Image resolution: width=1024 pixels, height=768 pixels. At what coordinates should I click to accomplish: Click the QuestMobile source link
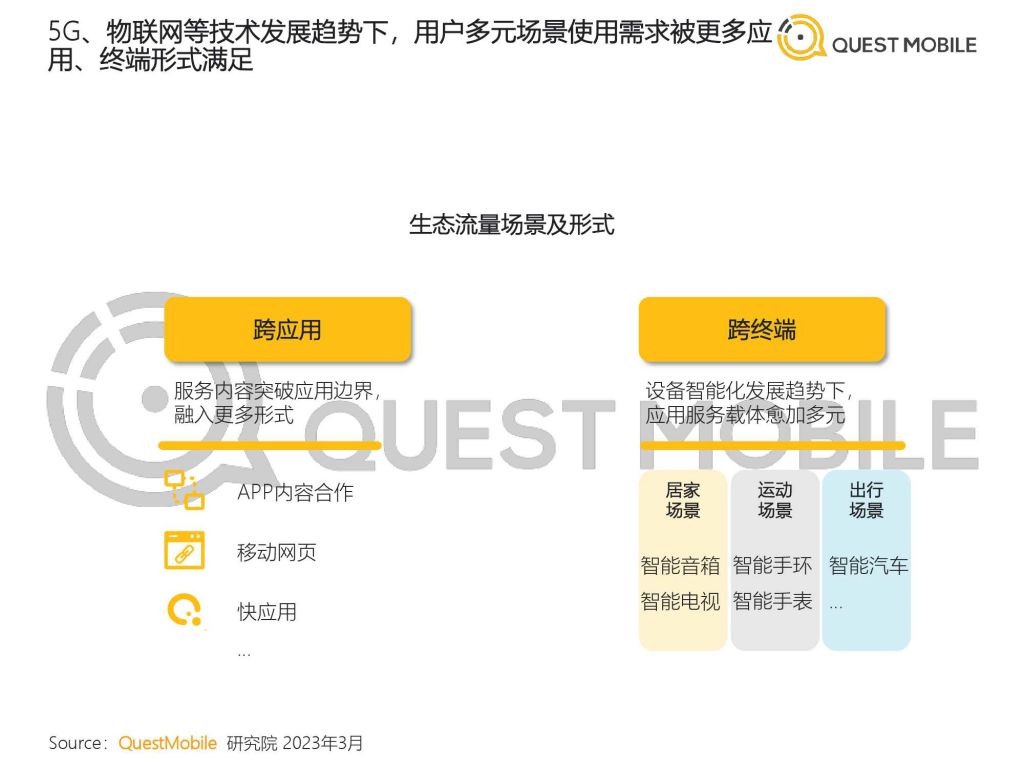(167, 743)
